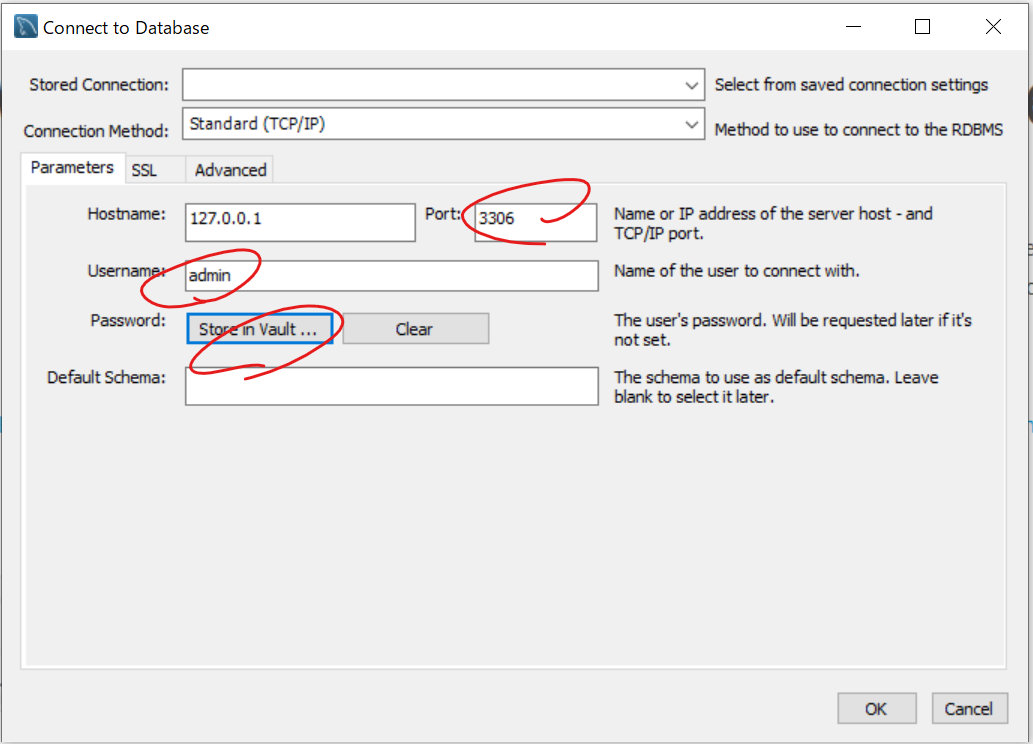Click the Port field showing 3306
The image size is (1033, 744).
pos(536,222)
